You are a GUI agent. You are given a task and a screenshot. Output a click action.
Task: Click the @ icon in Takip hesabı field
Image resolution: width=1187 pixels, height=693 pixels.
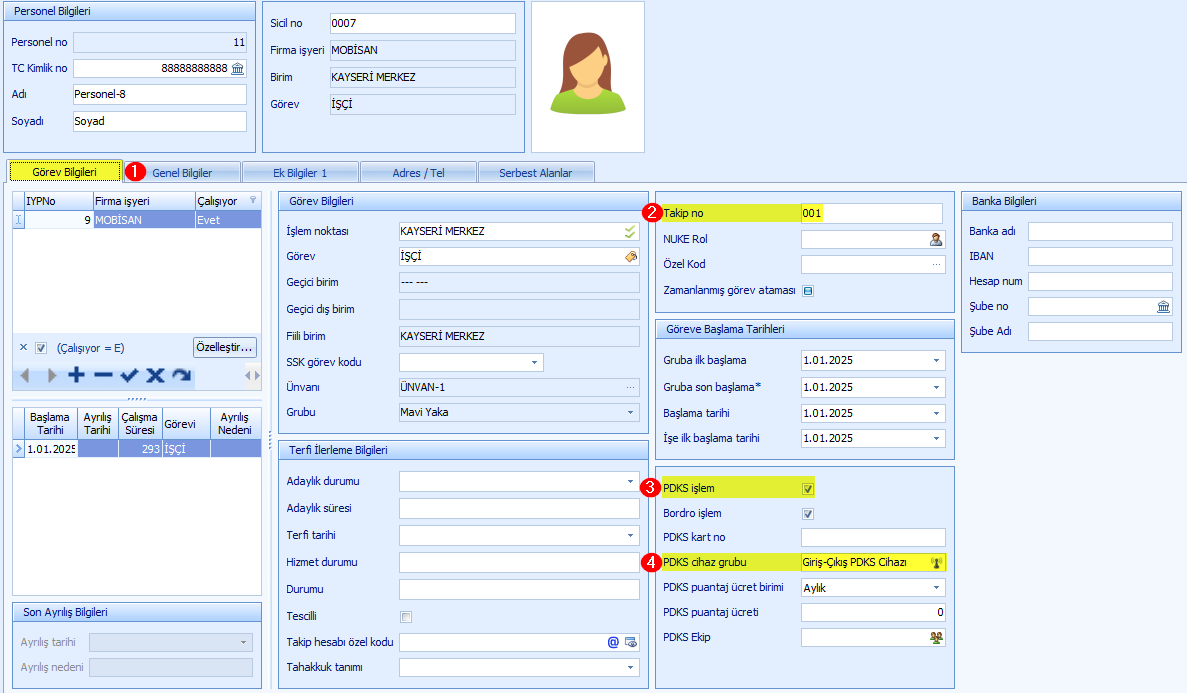coord(613,642)
